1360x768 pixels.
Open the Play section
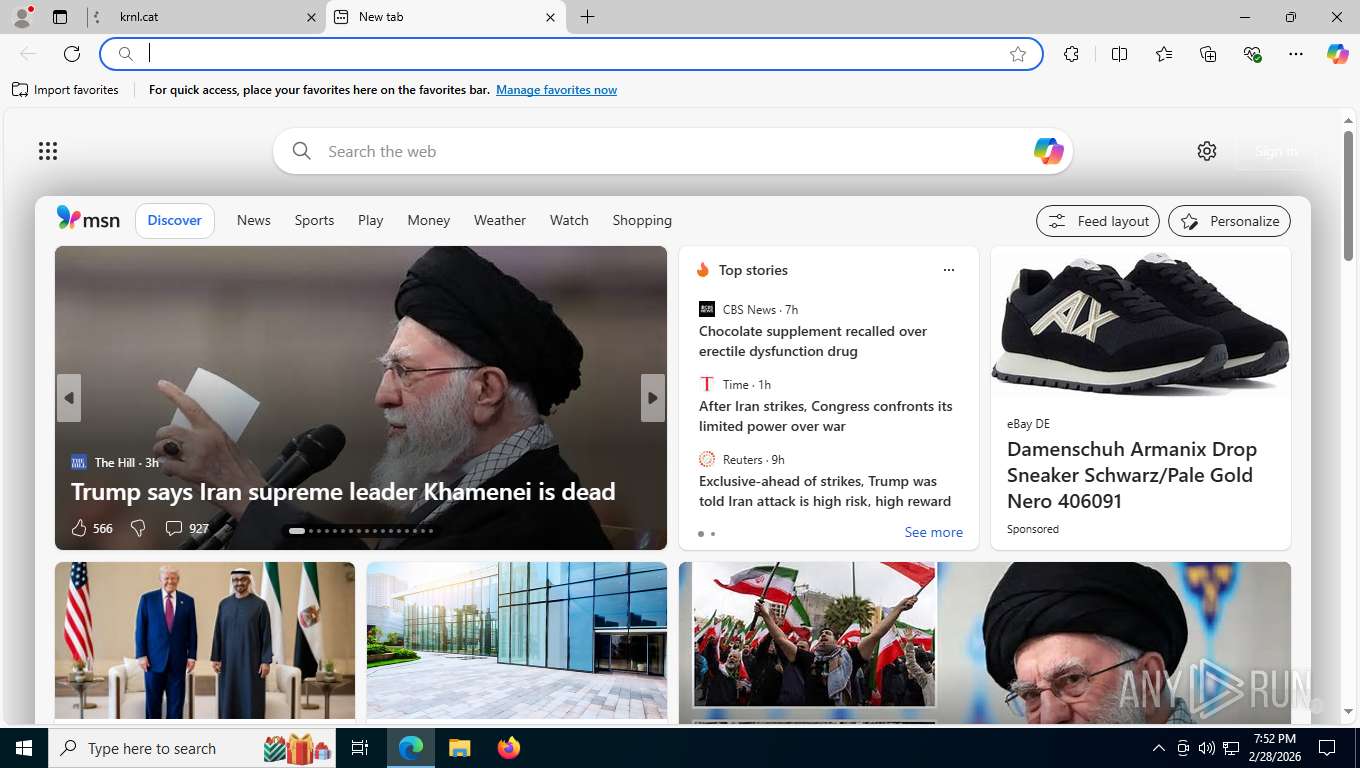pyautogui.click(x=371, y=220)
